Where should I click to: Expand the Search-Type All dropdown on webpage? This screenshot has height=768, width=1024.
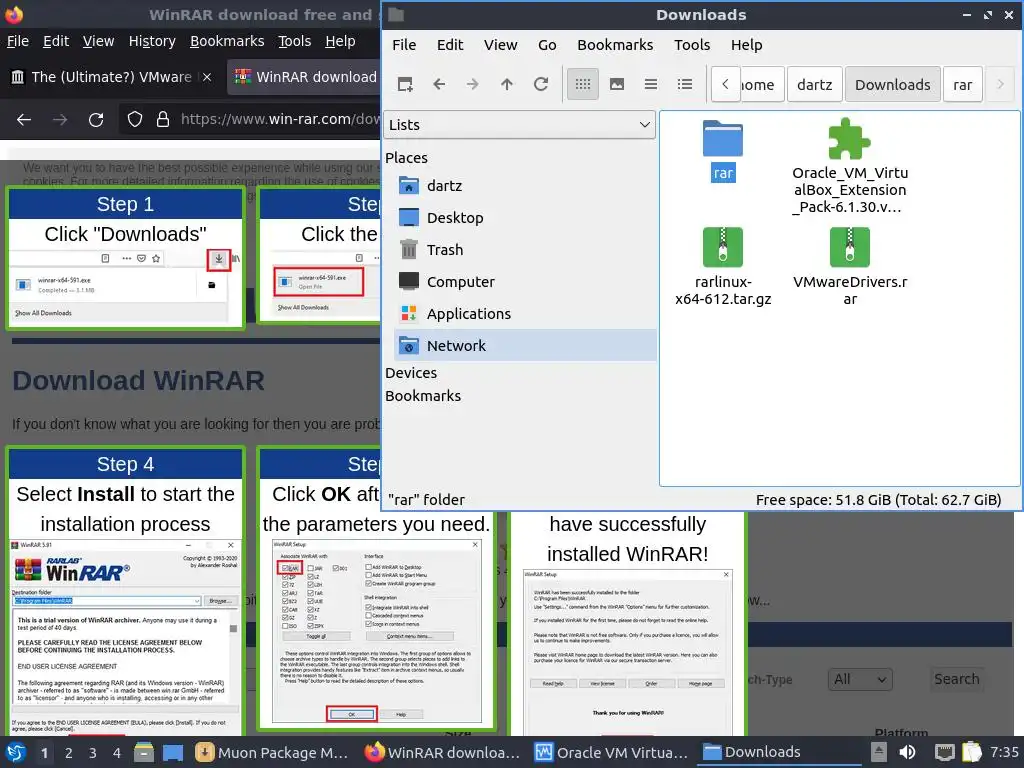(x=859, y=679)
